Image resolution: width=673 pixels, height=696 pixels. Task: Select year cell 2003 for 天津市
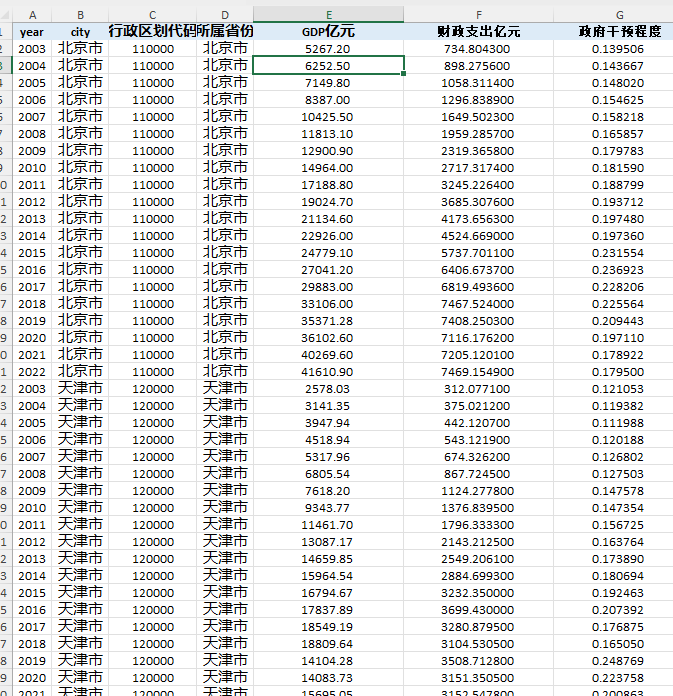[x=32, y=389]
